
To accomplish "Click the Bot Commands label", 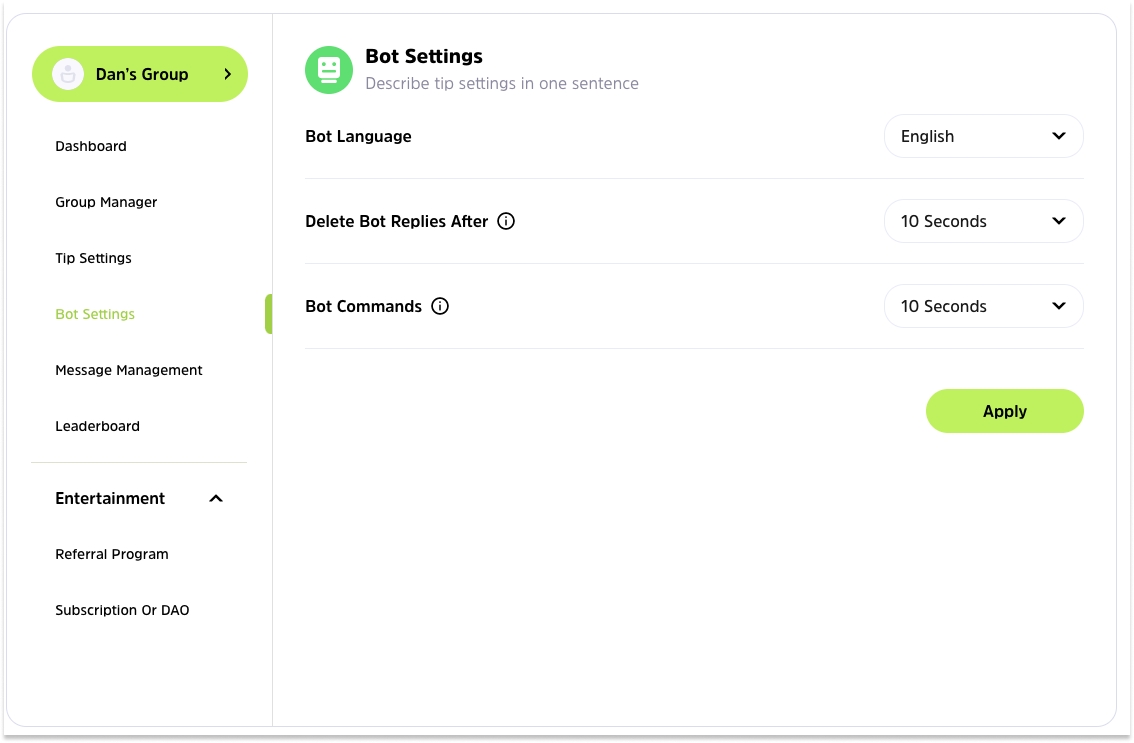I will click(x=363, y=306).
